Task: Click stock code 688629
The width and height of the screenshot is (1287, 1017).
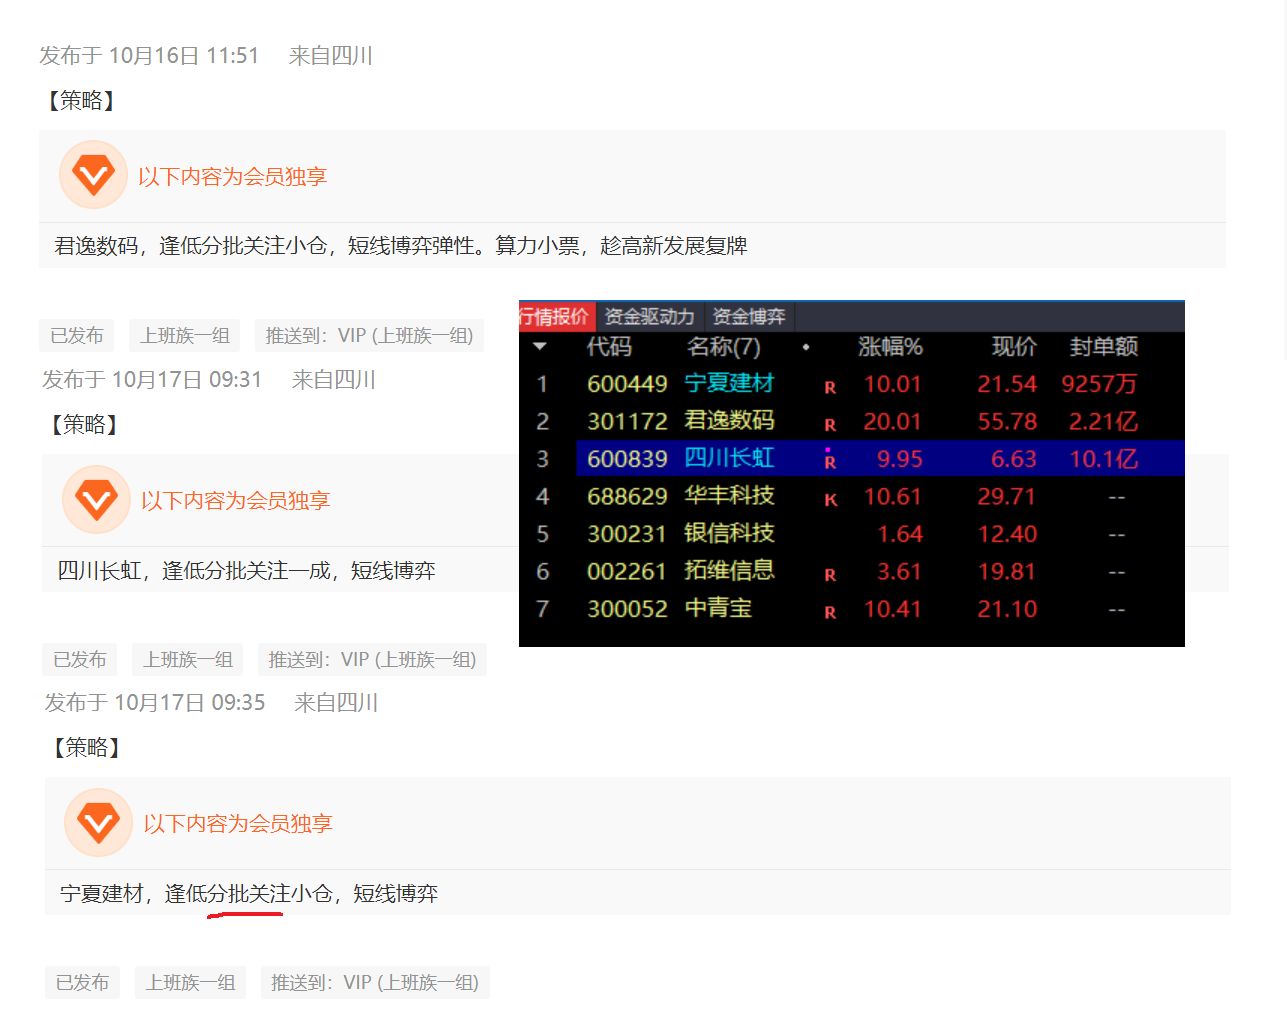Action: click(627, 497)
